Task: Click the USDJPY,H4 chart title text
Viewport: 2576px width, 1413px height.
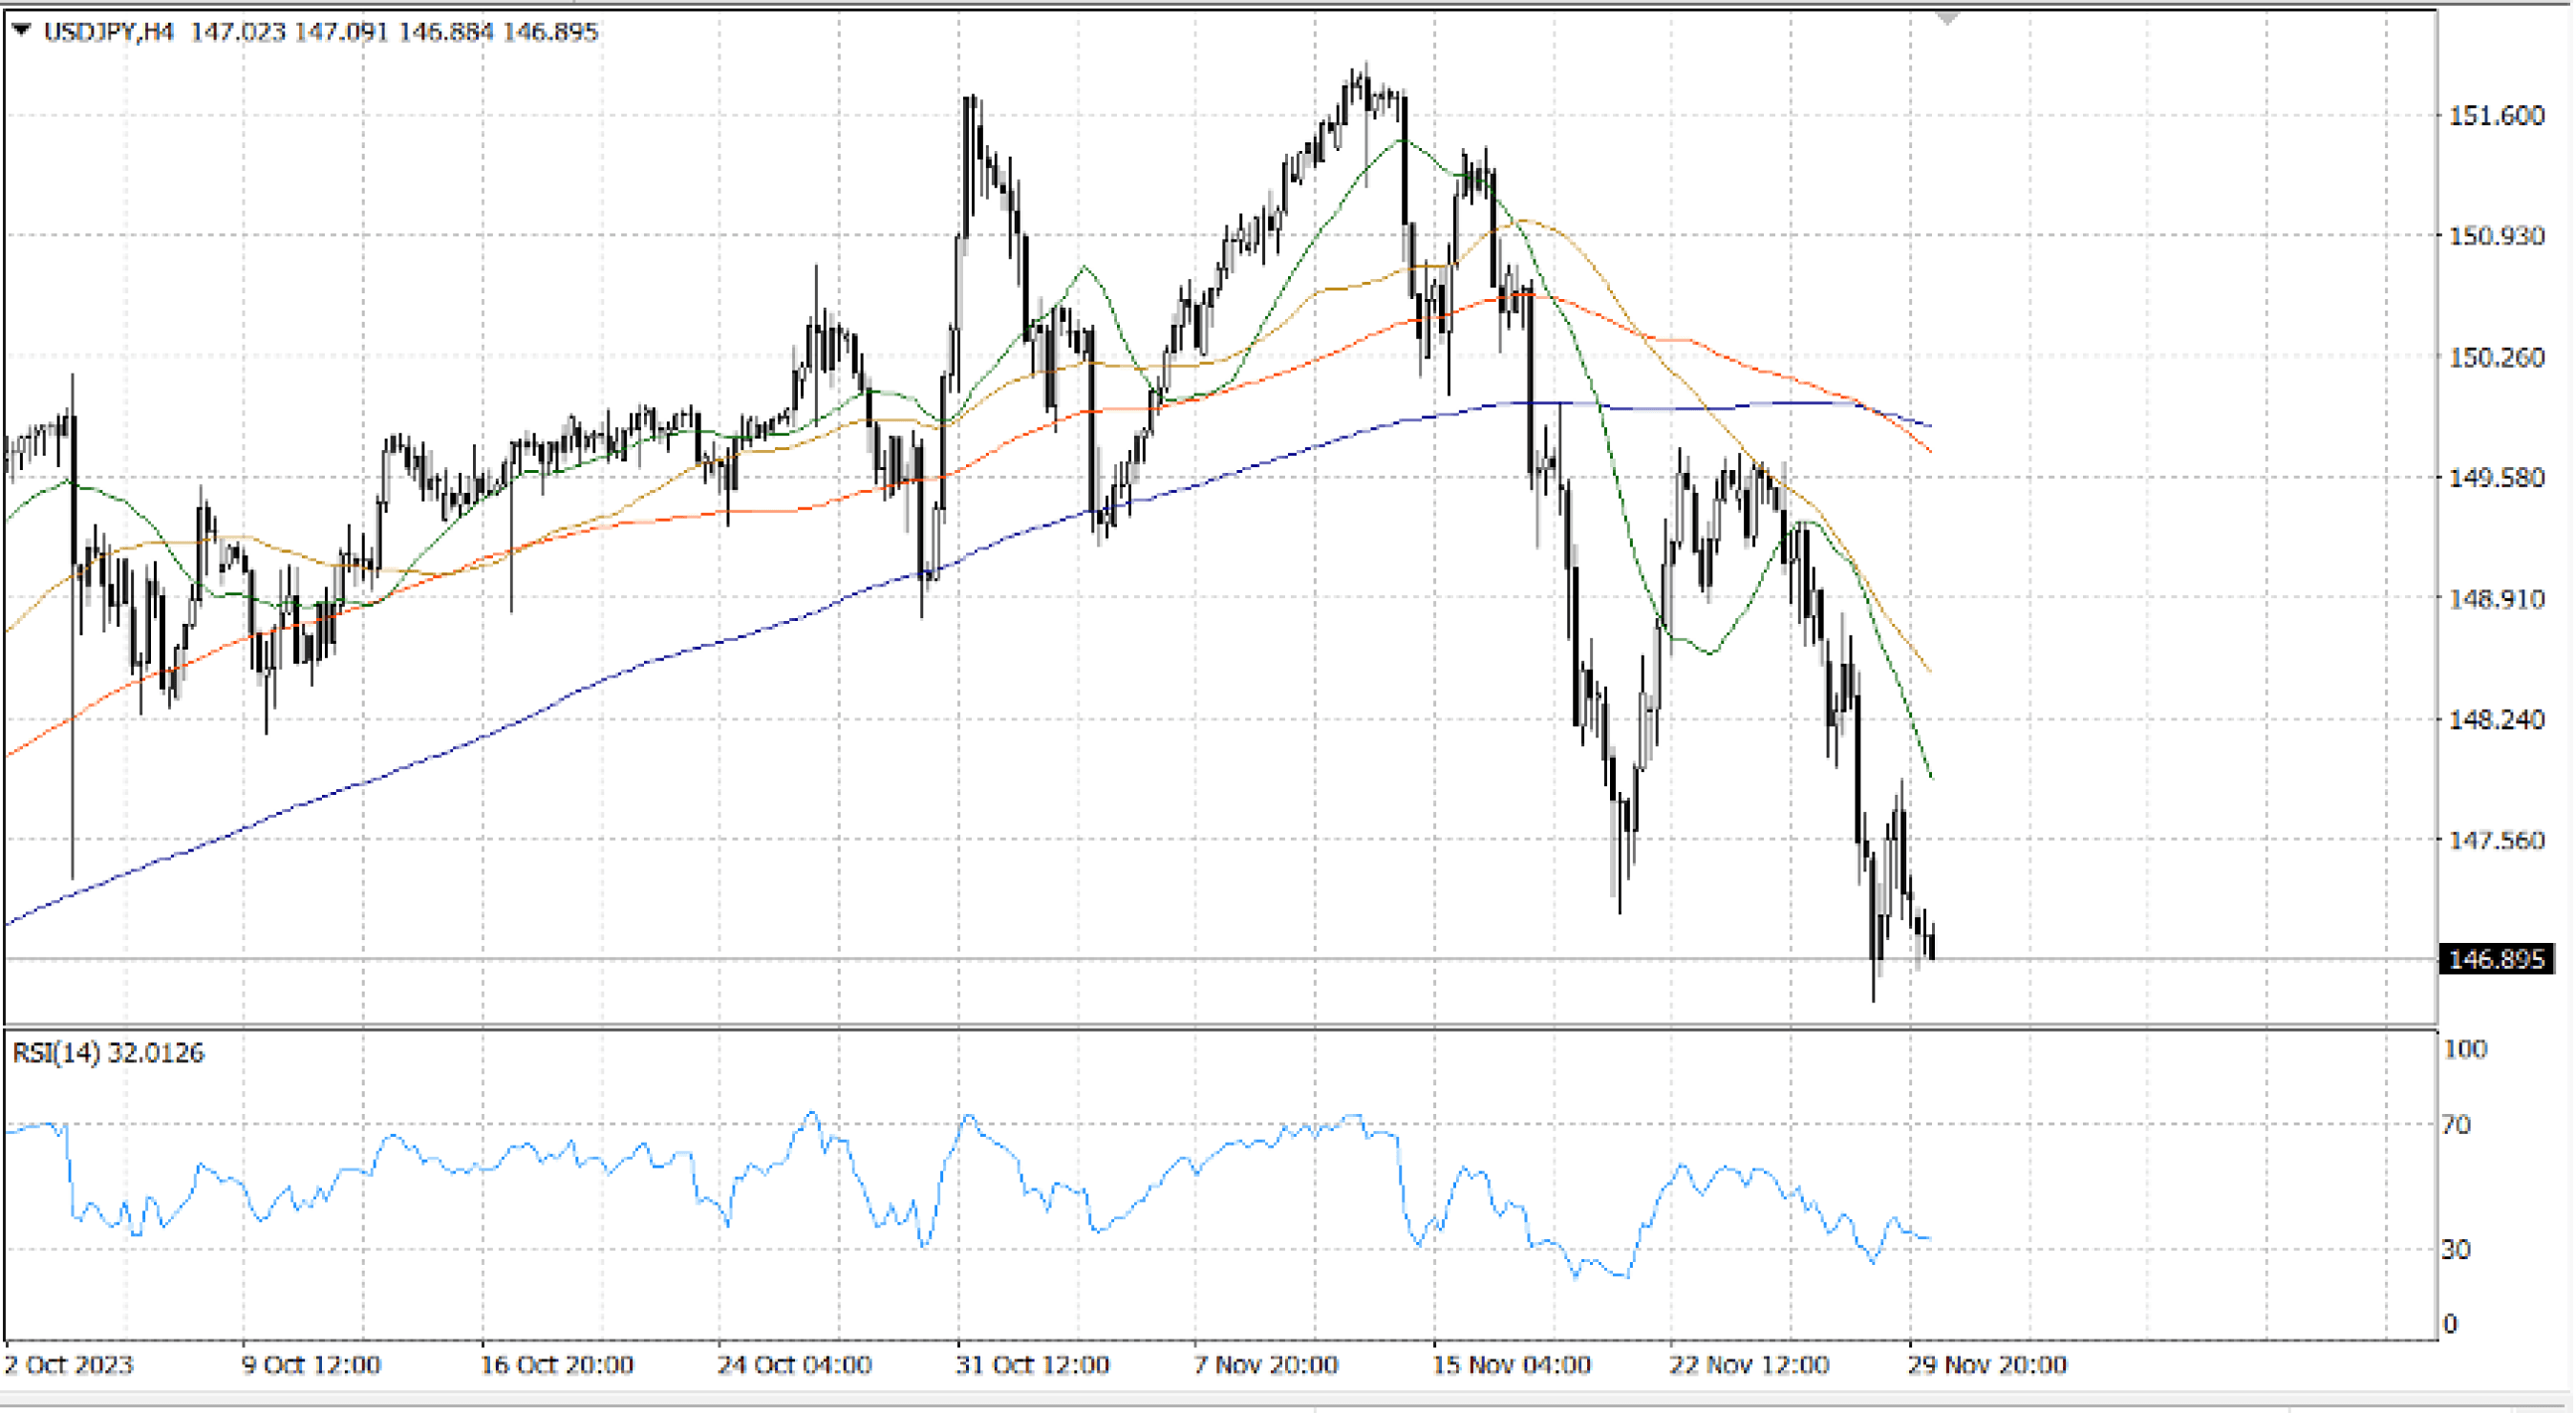Action: (108, 32)
